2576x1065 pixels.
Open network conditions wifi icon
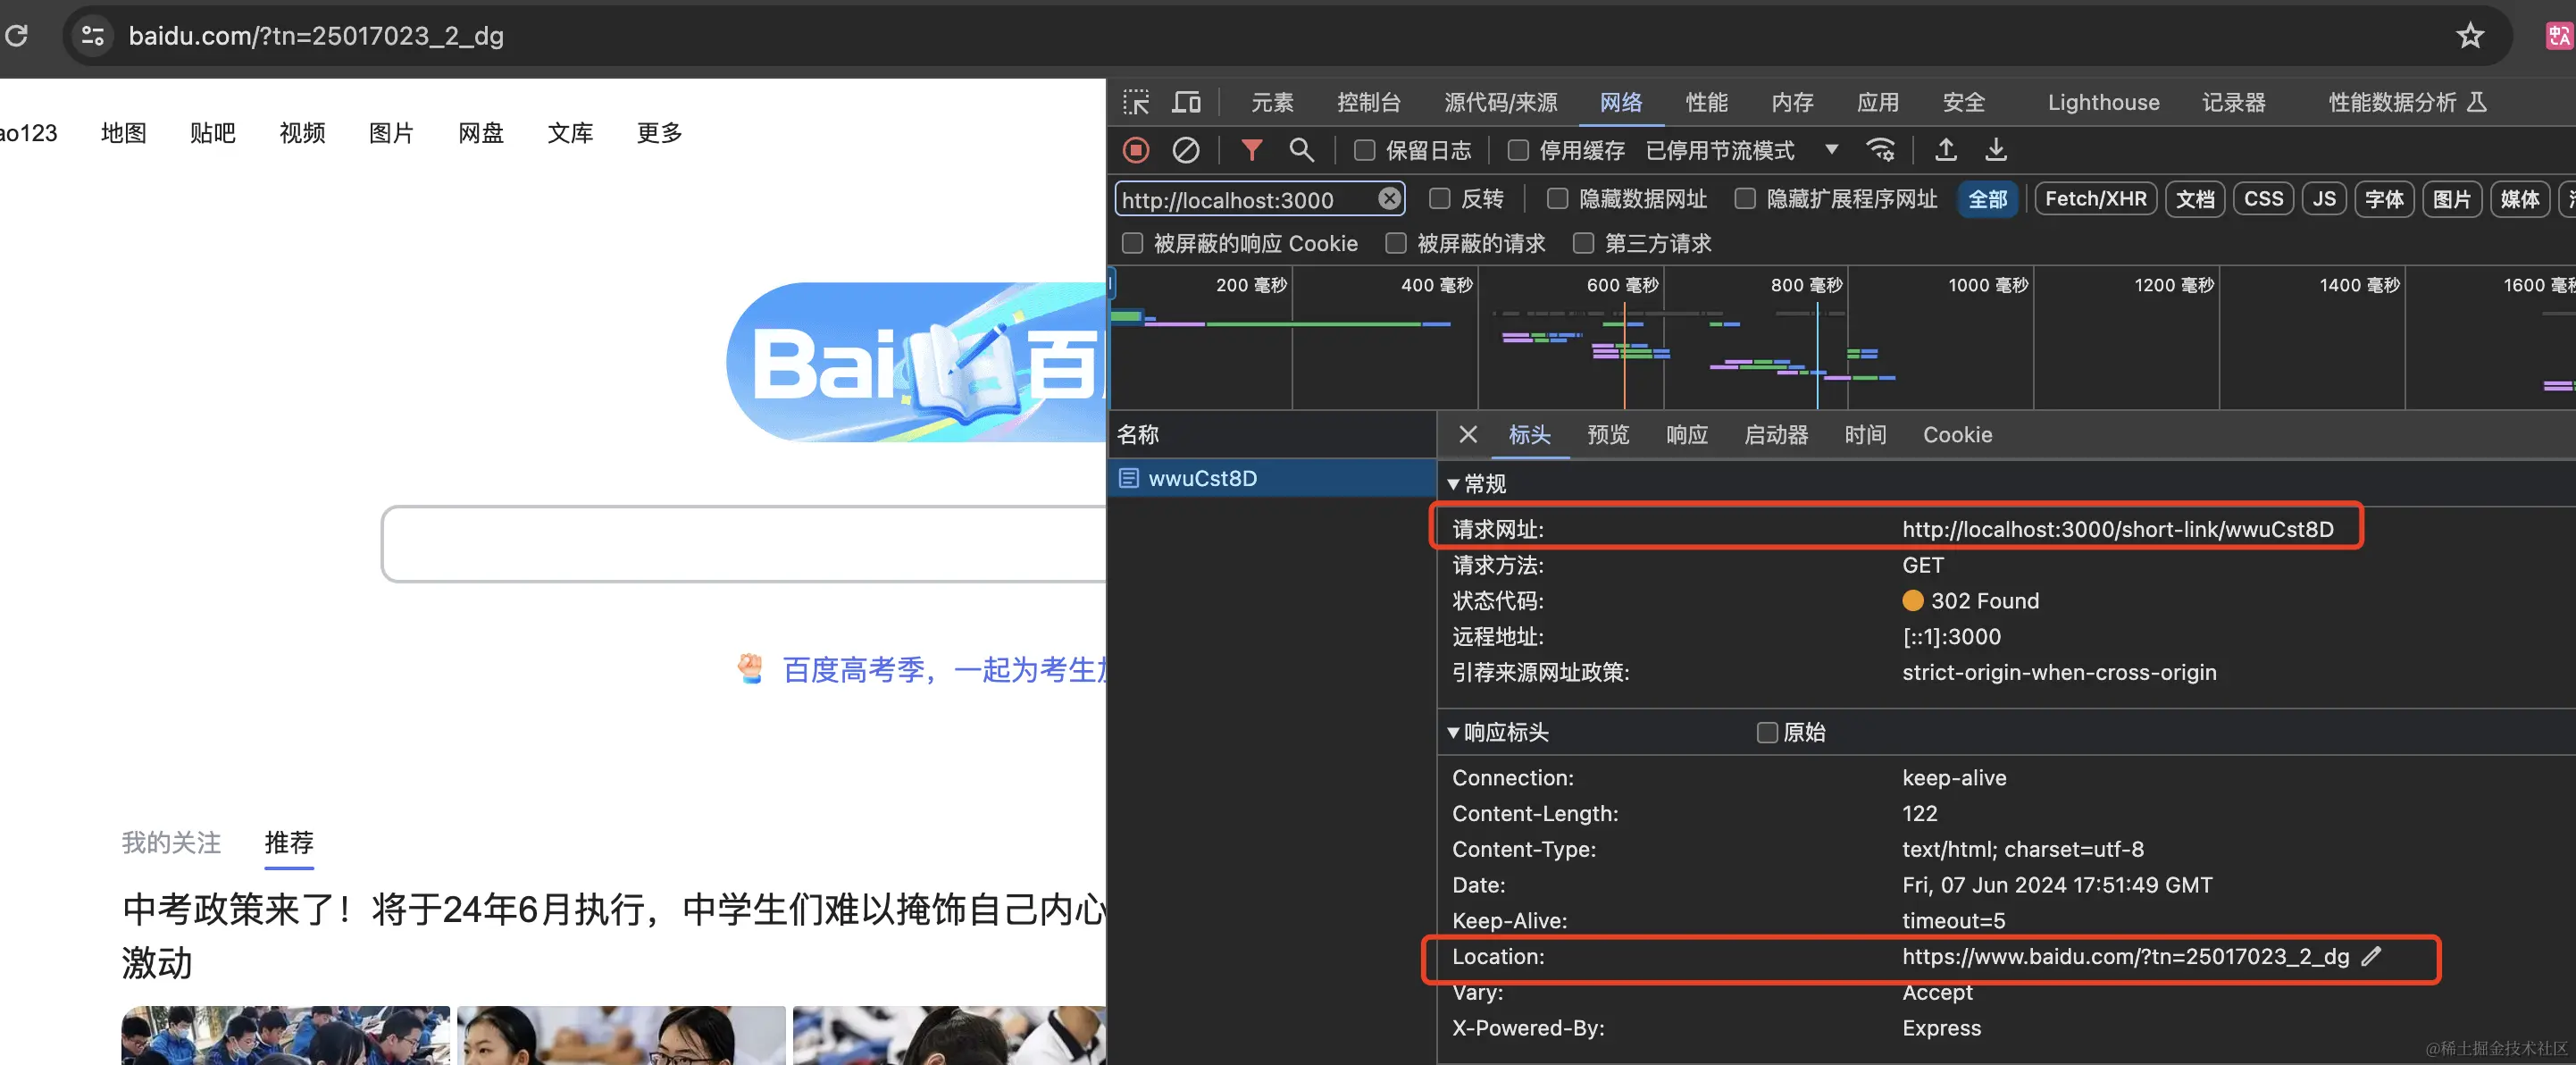pos(1880,150)
